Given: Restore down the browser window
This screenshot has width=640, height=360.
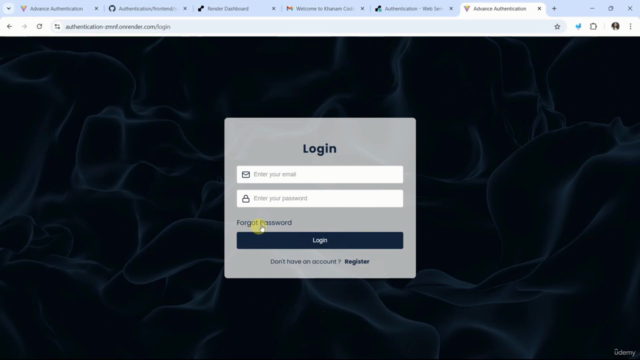Looking at the screenshot, I should click(x=611, y=9).
